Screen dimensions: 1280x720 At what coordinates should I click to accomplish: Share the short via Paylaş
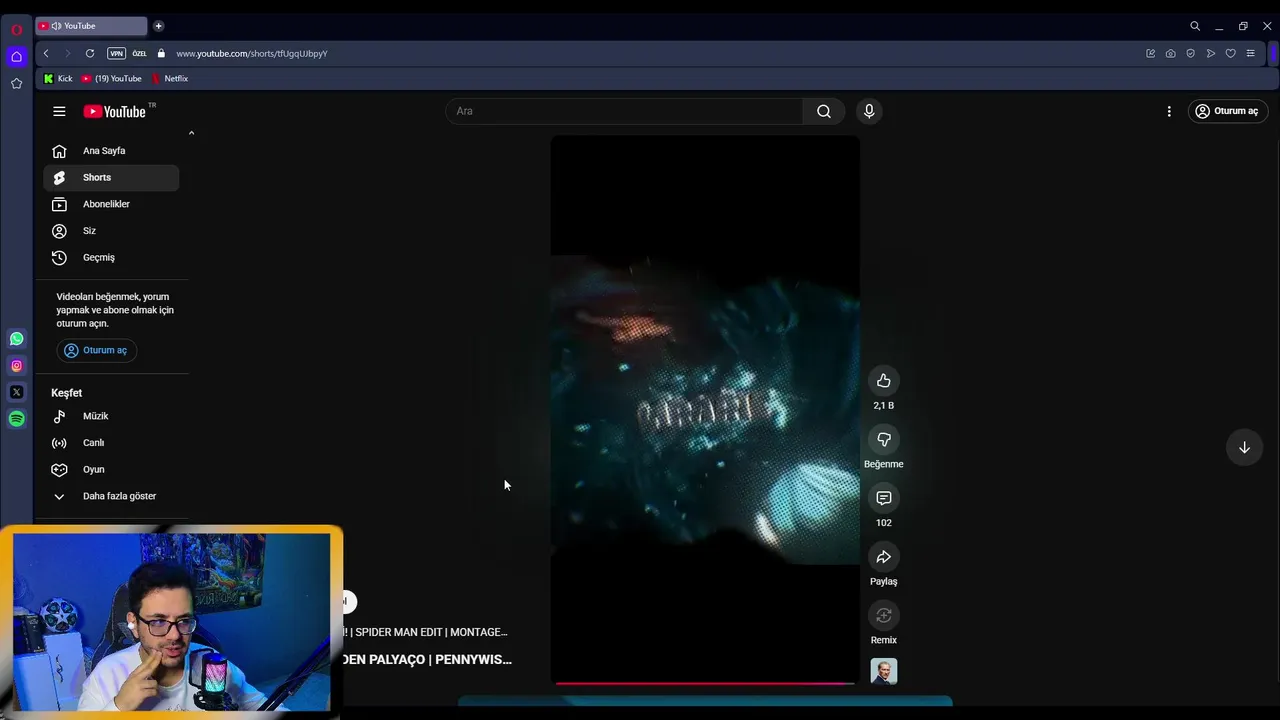884,557
